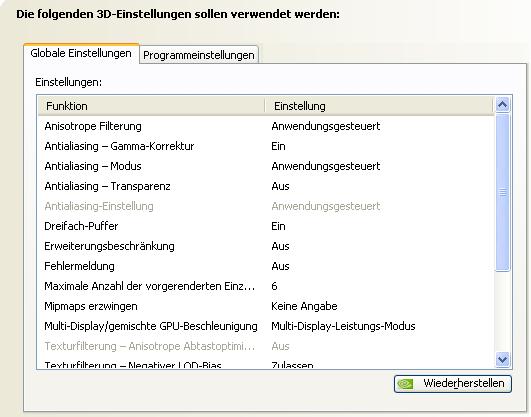Switch to Globale Einstellungen tab
Viewport: 531px width, 417px height.
(81, 54)
